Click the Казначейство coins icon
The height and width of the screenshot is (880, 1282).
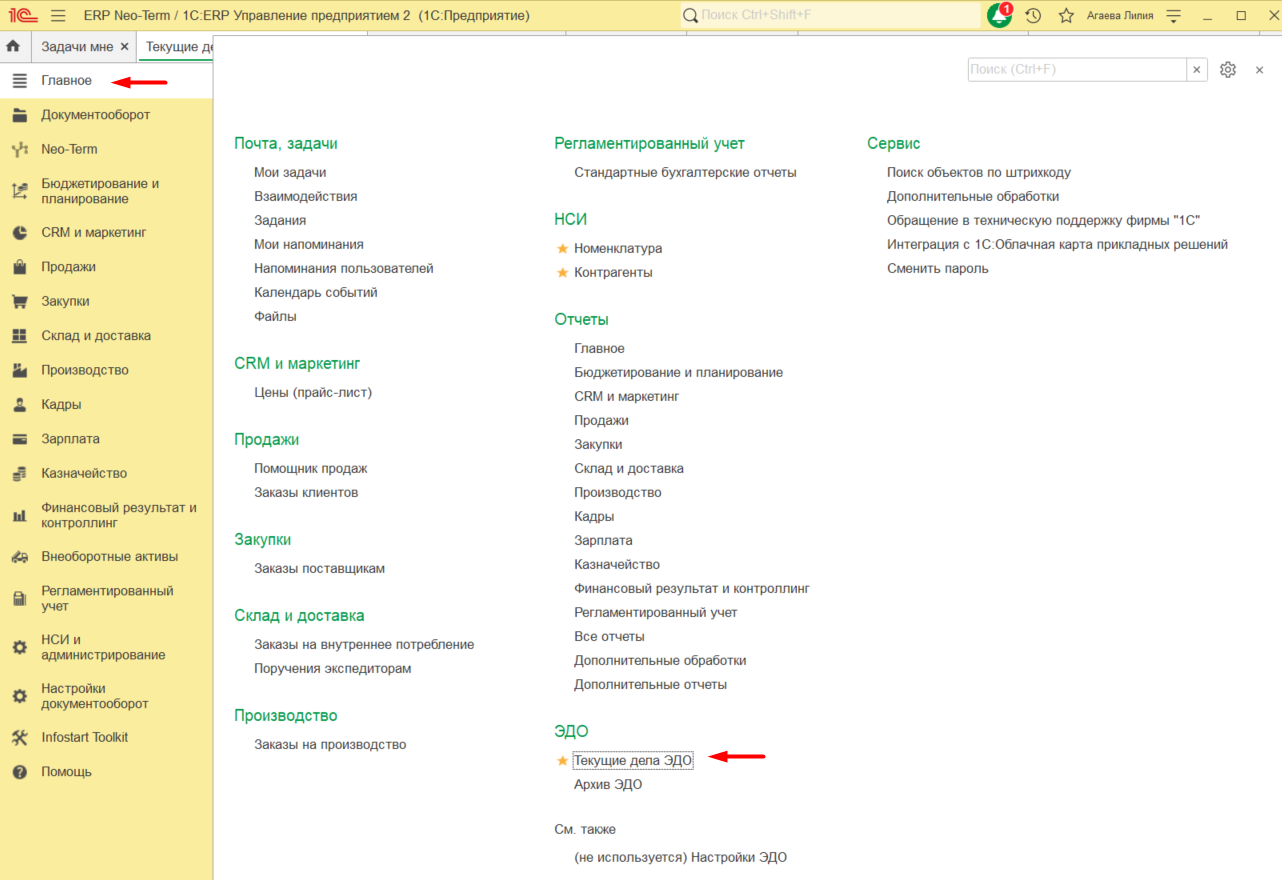pos(19,473)
